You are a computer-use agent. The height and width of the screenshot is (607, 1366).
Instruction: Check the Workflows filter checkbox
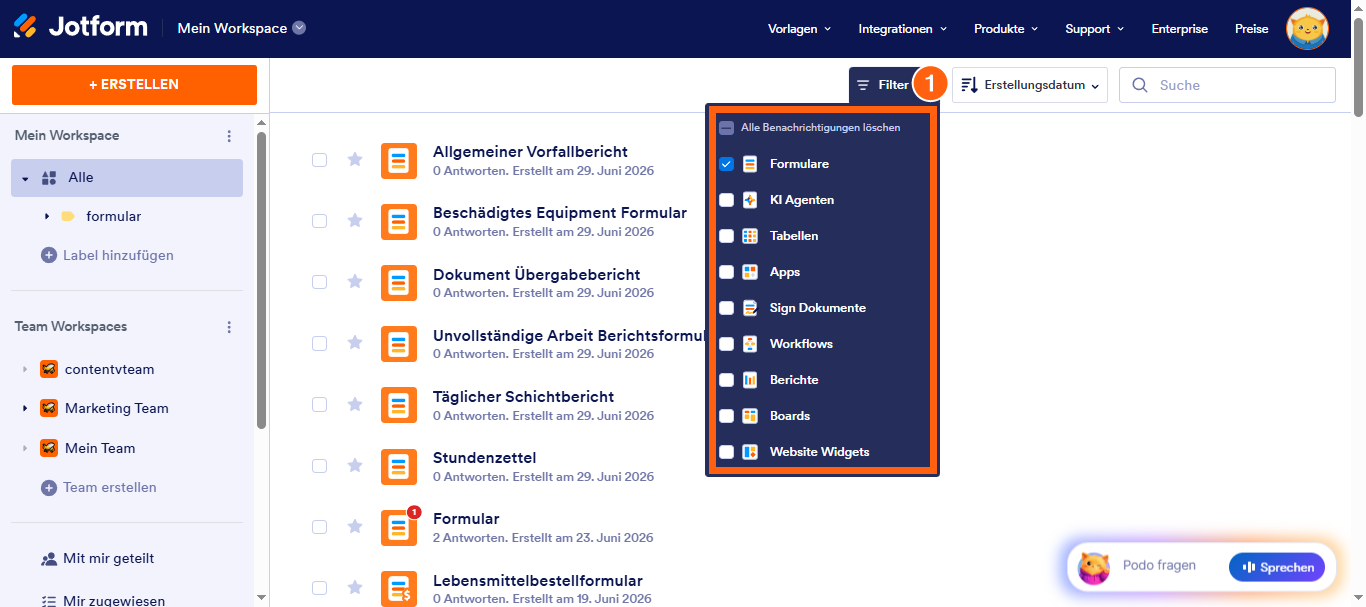(727, 344)
